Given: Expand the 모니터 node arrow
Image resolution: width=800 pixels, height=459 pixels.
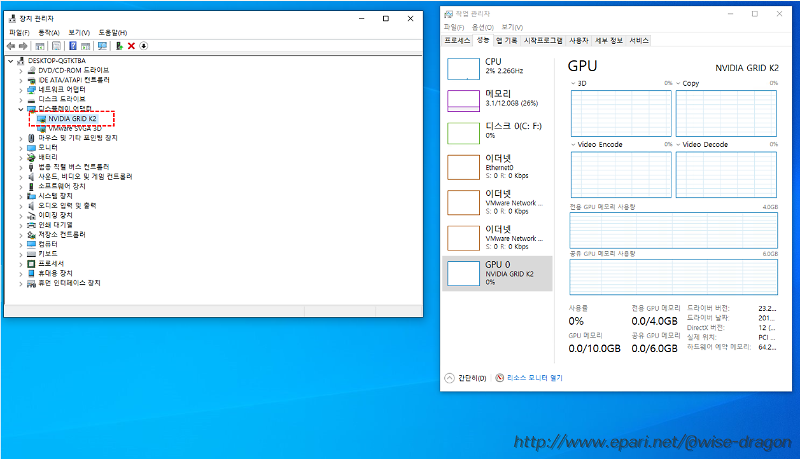Looking at the screenshot, I should tap(21, 148).
